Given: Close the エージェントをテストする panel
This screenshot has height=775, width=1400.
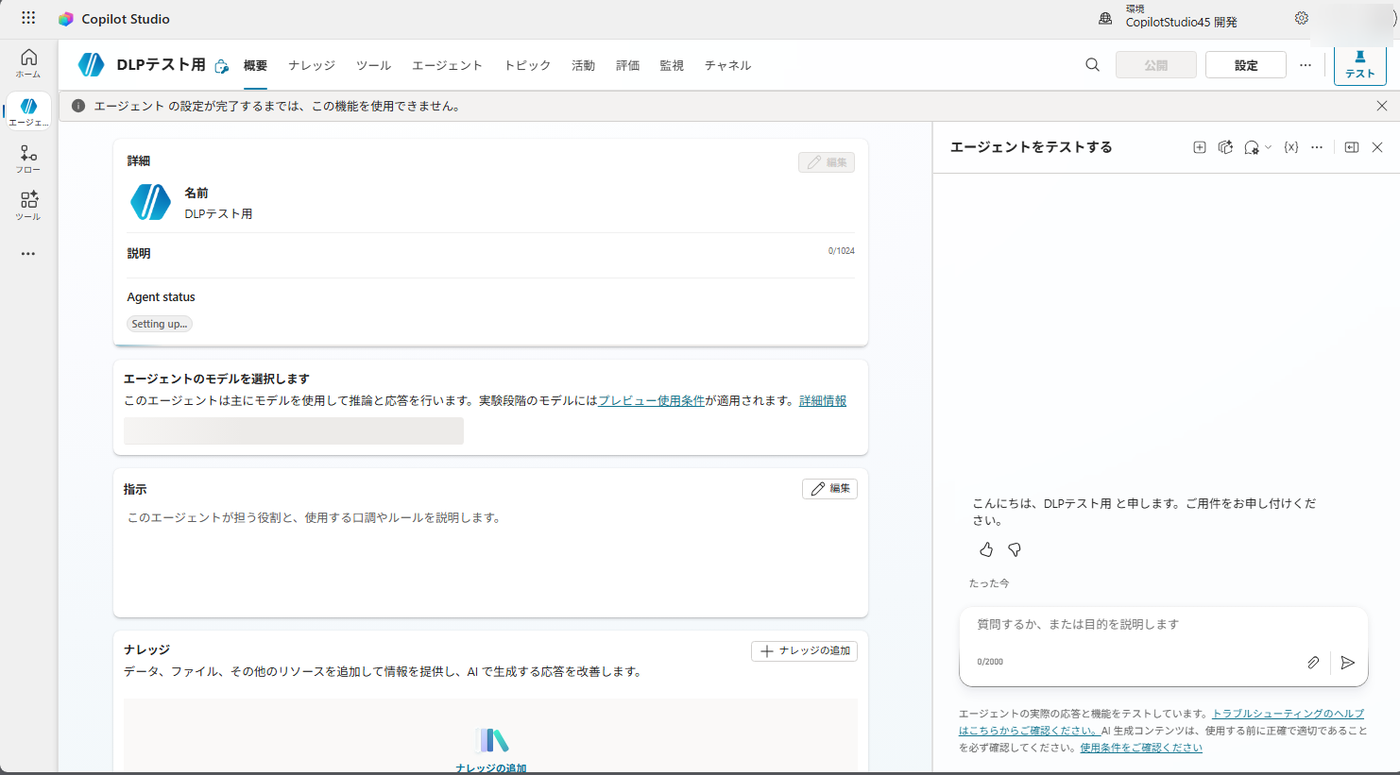Looking at the screenshot, I should [1377, 147].
